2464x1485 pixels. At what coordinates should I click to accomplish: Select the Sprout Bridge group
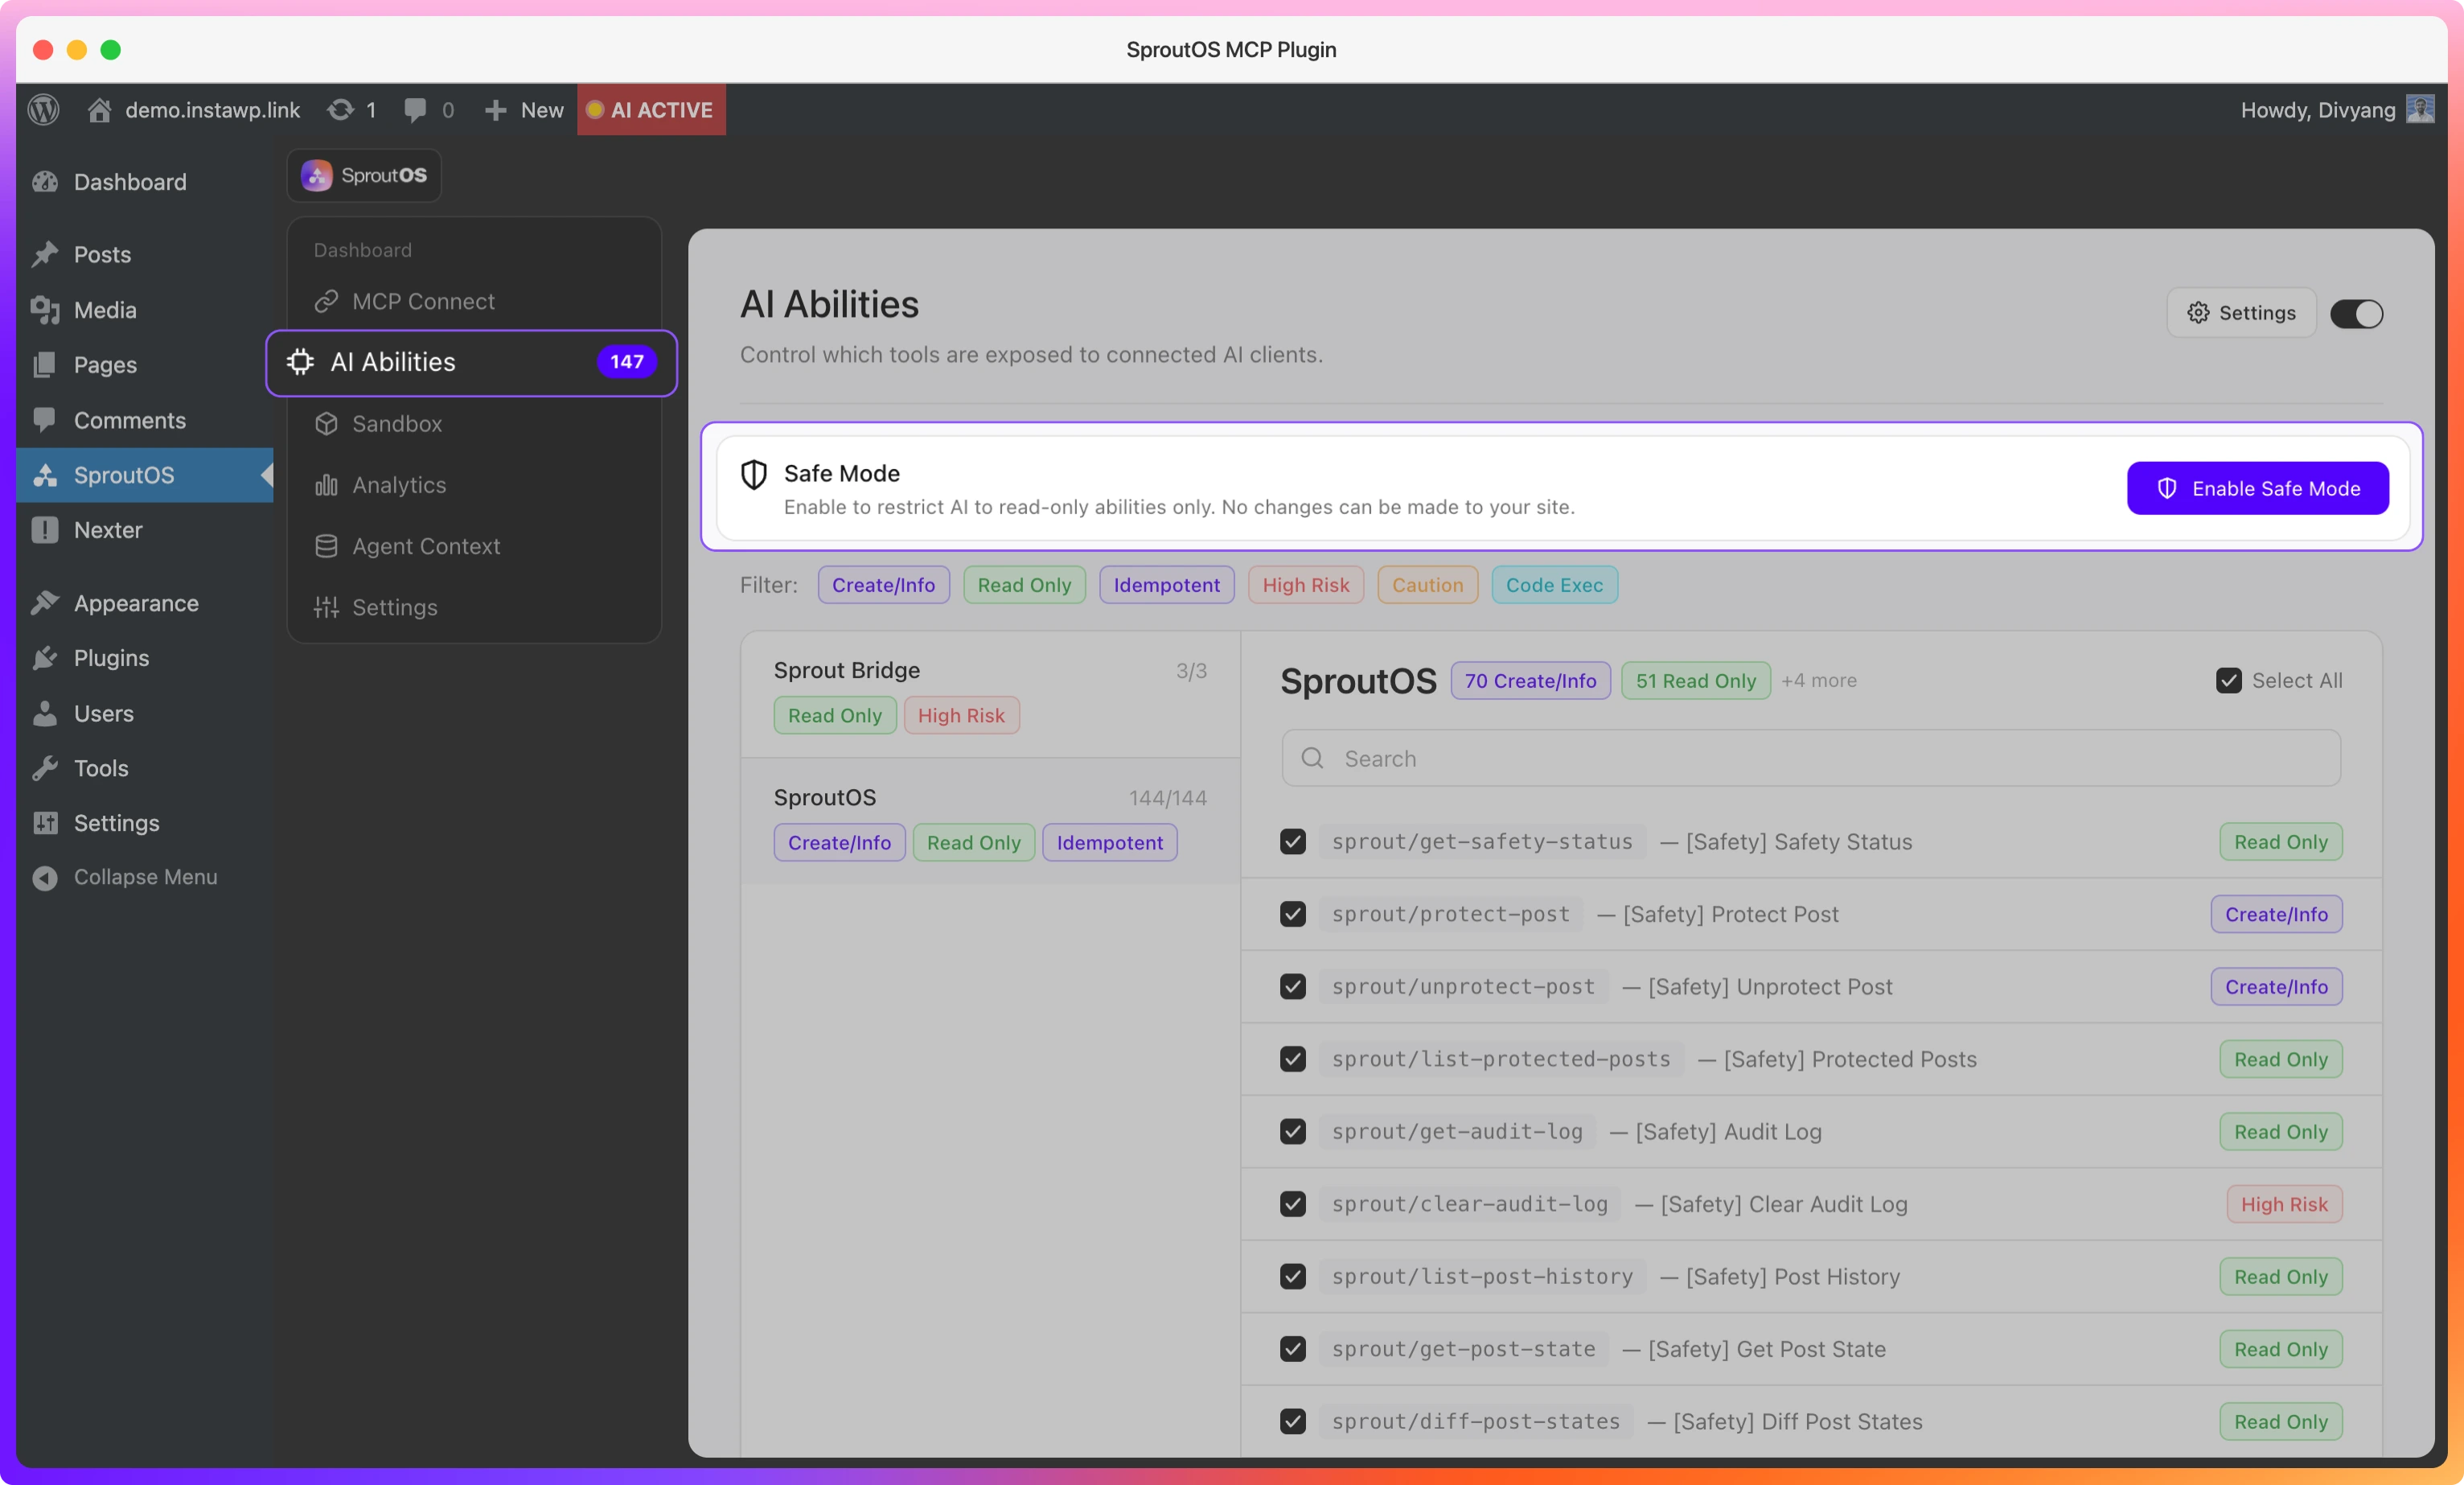[990, 694]
